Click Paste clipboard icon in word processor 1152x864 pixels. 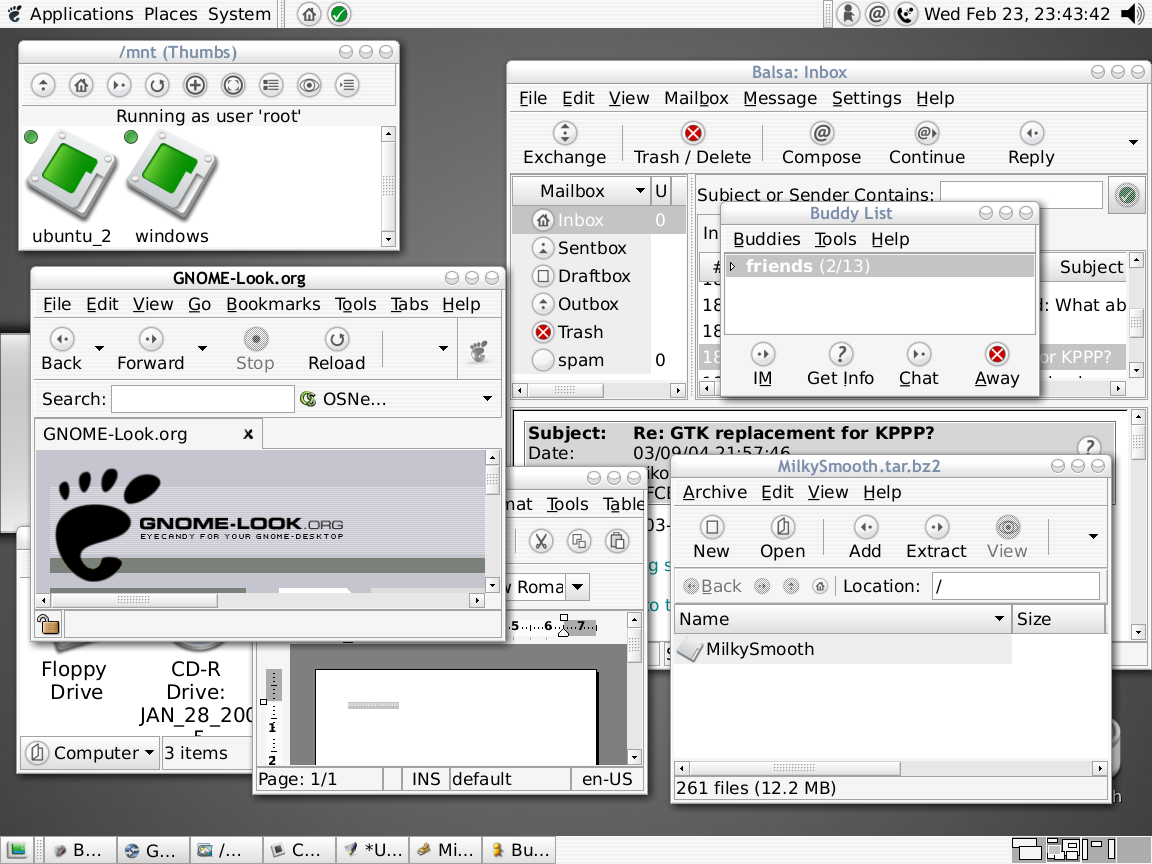(x=617, y=541)
